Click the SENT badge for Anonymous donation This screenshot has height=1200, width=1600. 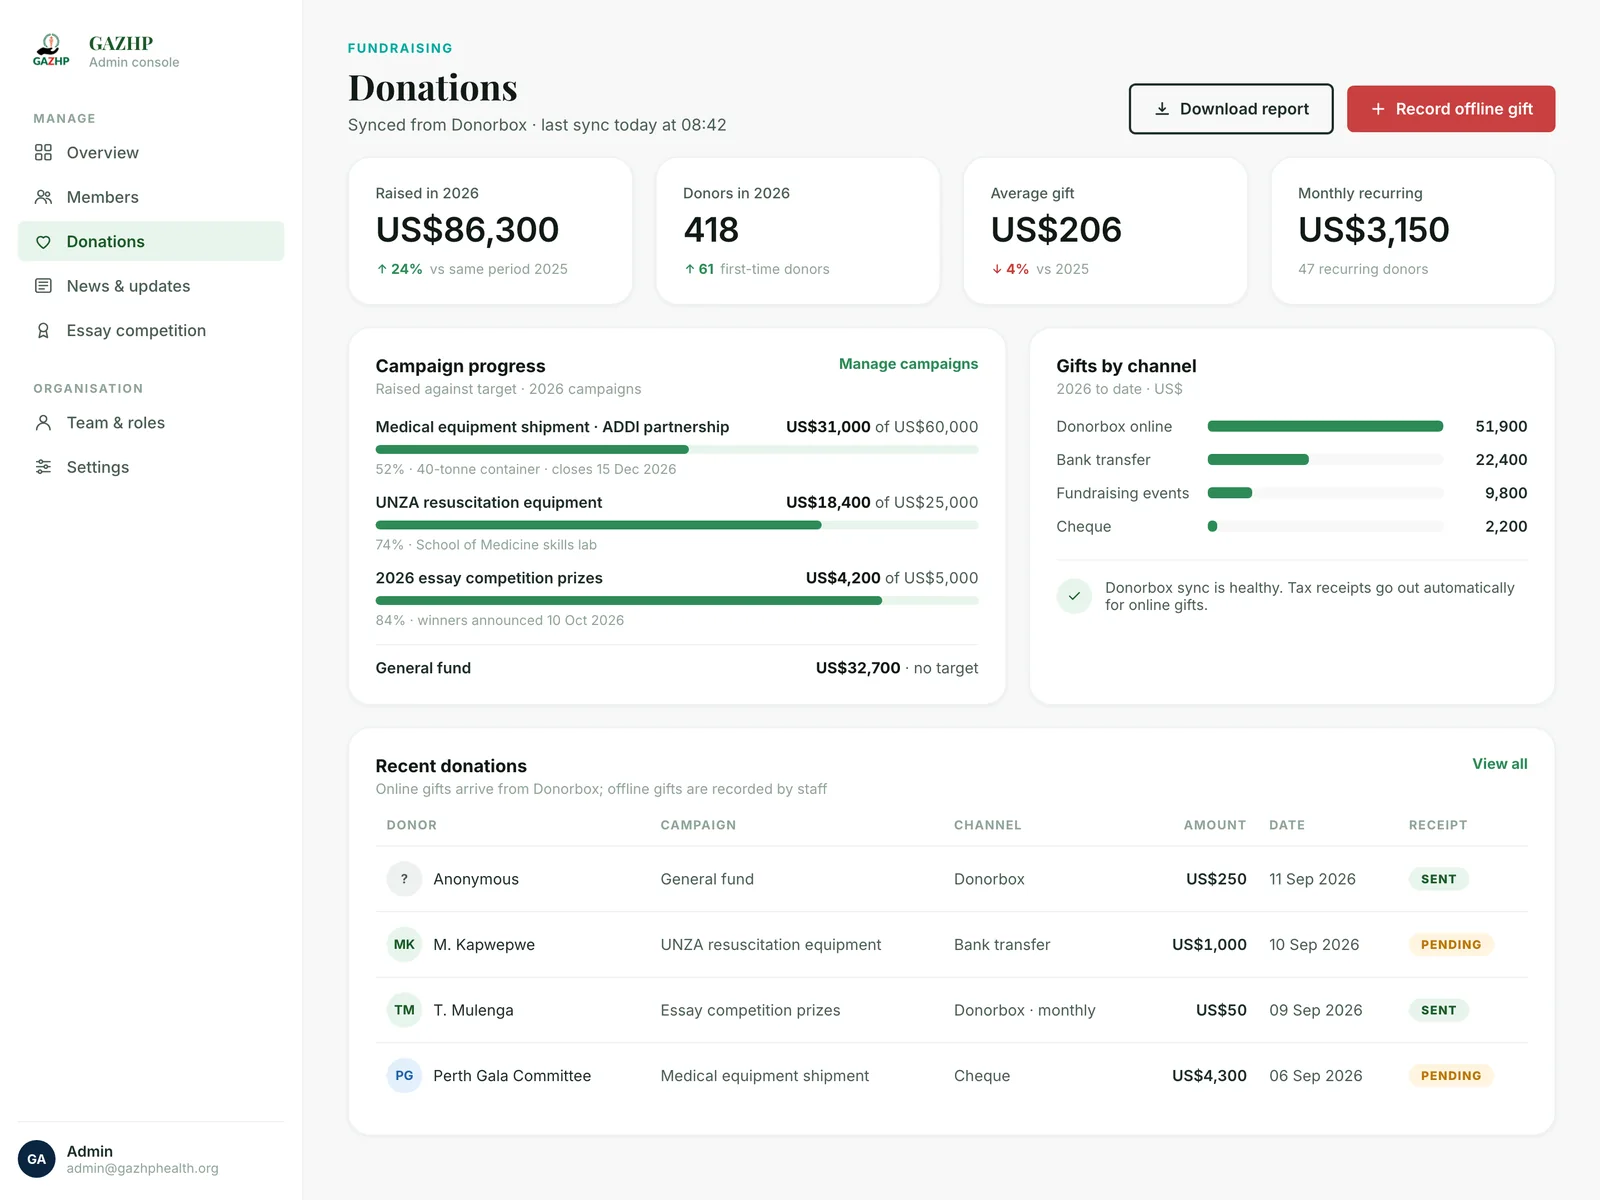point(1438,879)
